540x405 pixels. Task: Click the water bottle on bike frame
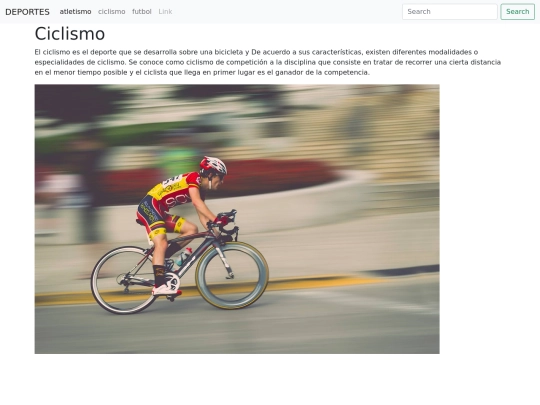[184, 257]
